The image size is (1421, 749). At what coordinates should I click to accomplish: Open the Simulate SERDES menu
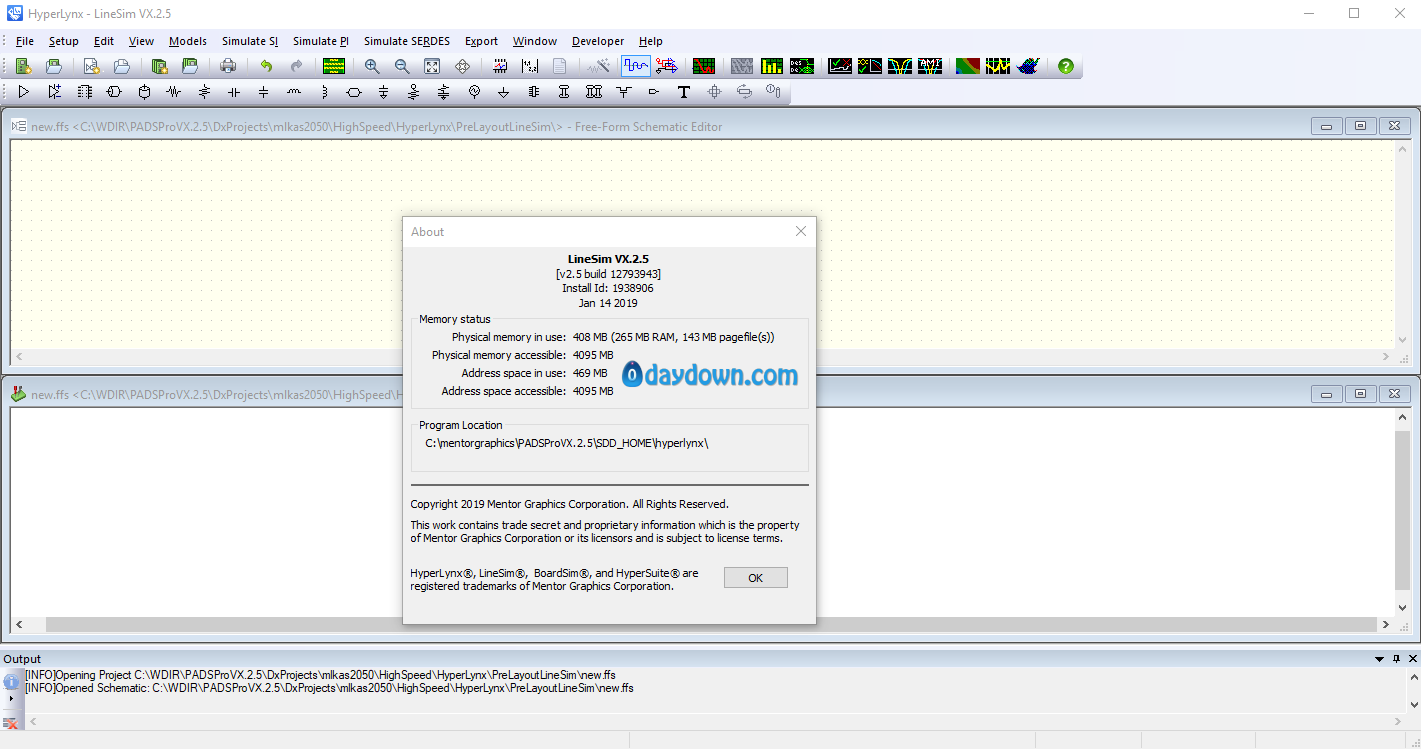pos(407,41)
